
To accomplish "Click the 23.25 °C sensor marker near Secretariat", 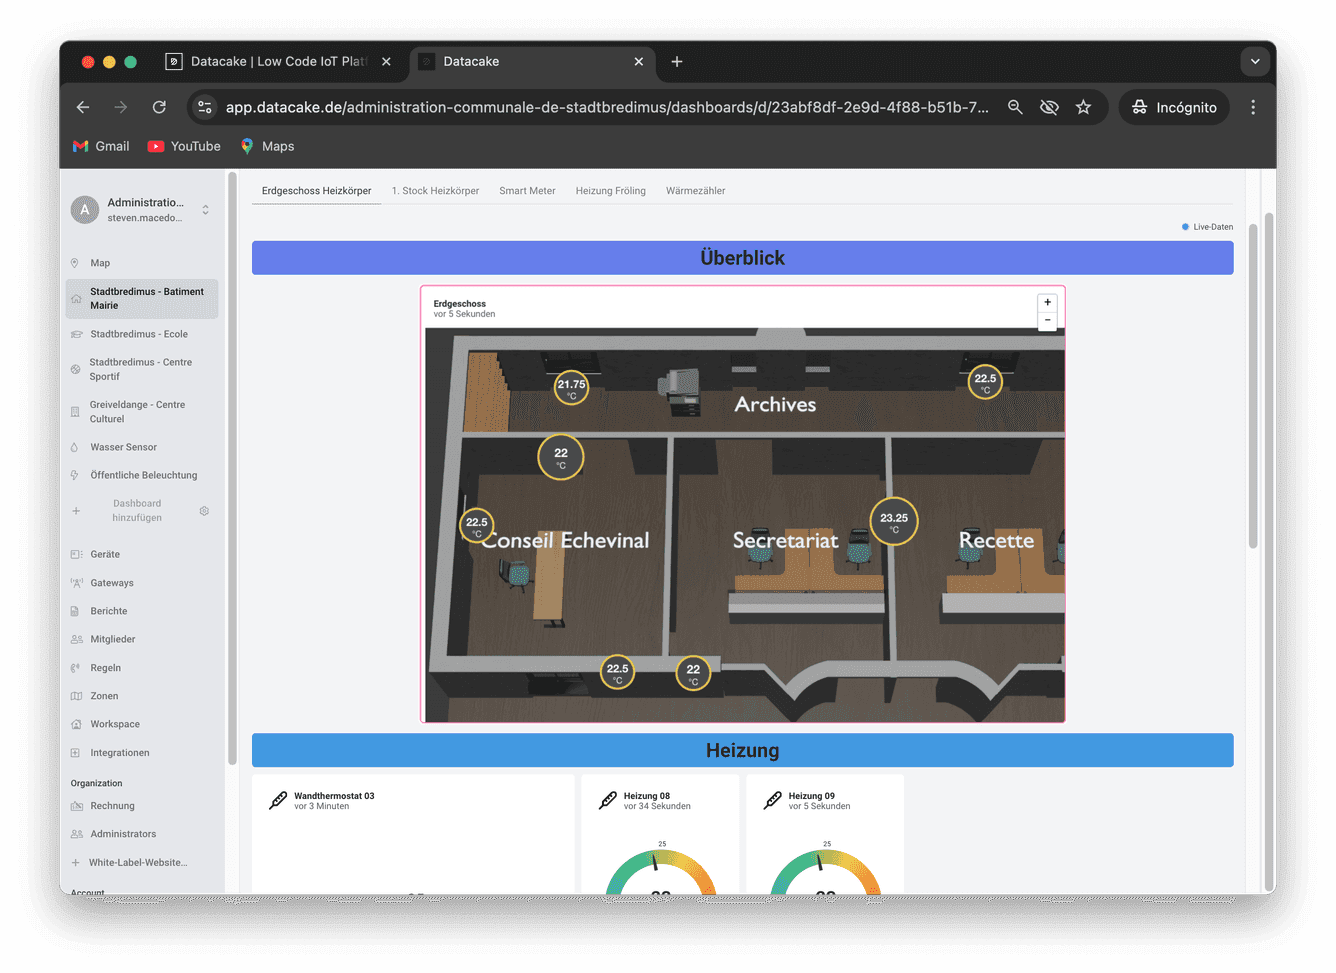I will coord(894,521).
